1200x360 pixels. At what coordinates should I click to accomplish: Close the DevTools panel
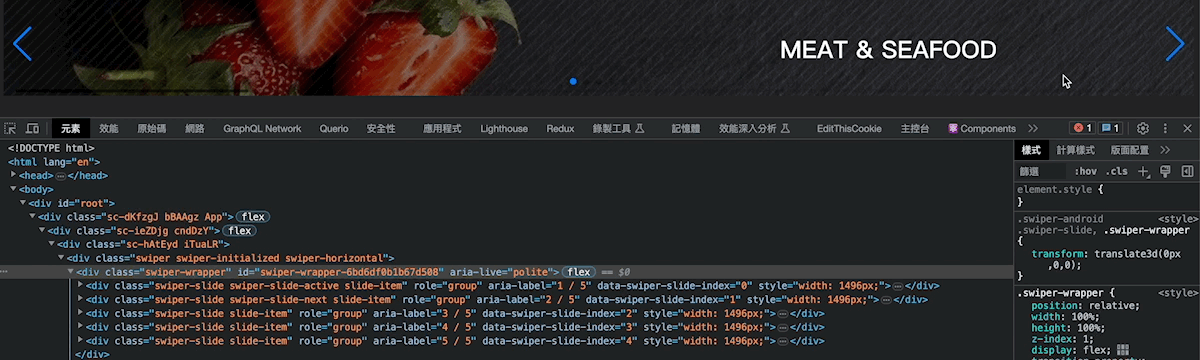click(x=1187, y=129)
